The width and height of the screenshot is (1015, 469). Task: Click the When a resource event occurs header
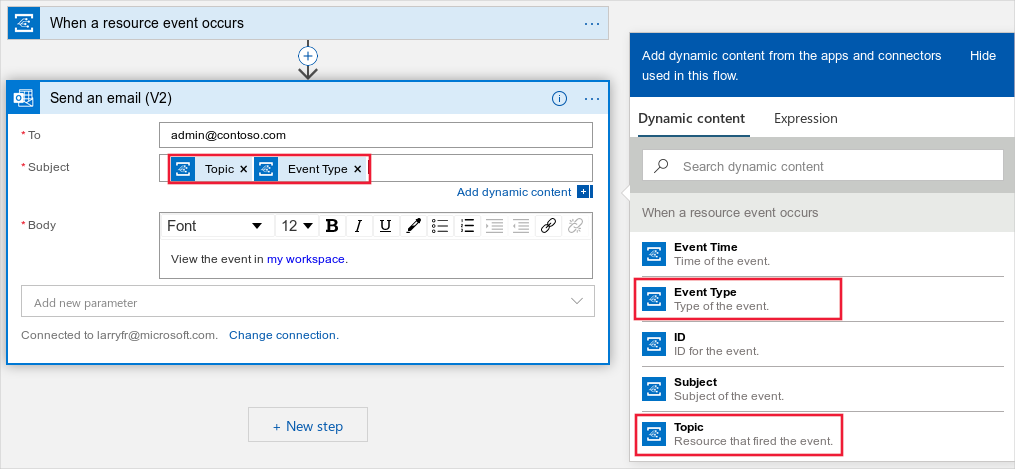308,23
